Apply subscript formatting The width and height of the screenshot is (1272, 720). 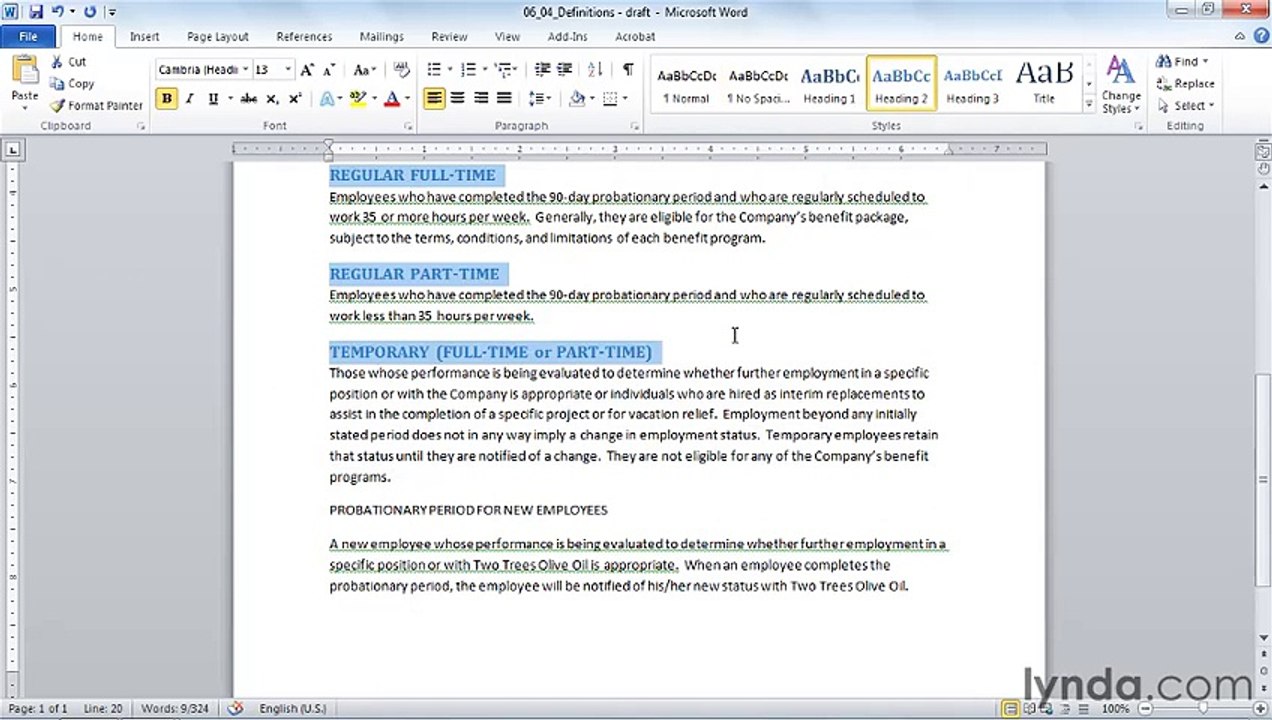click(272, 99)
